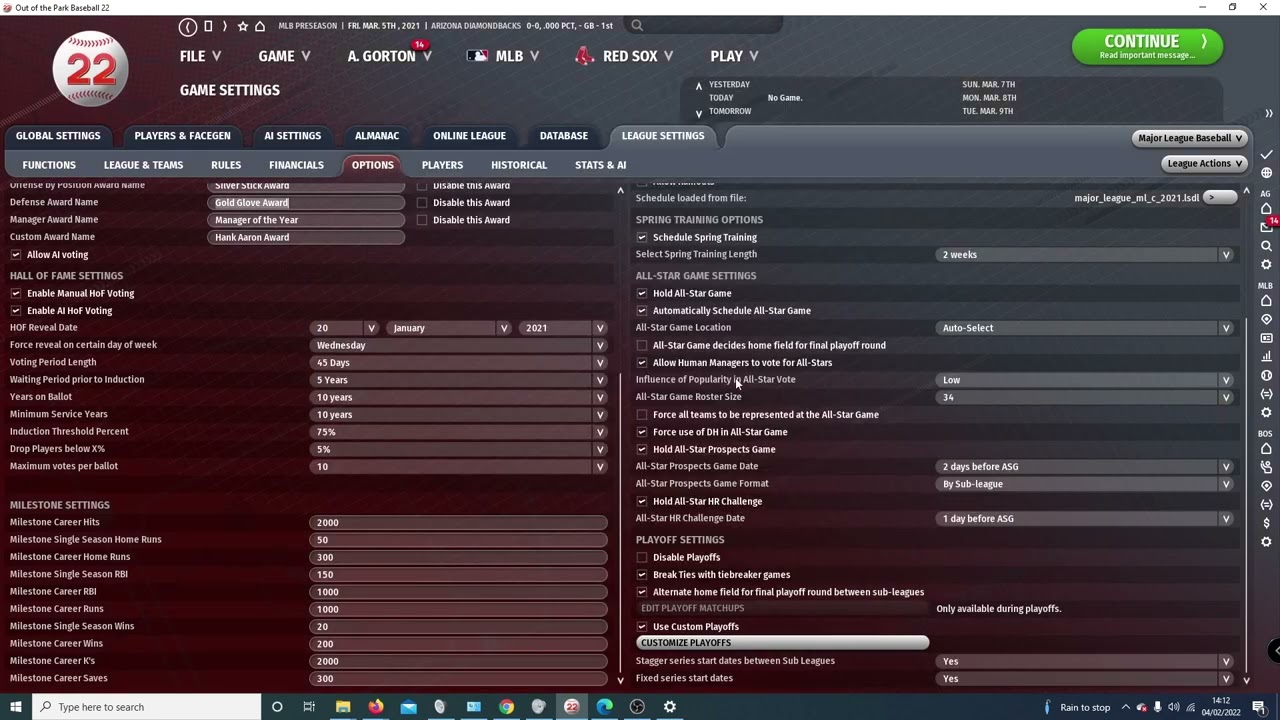This screenshot has width=1280, height=720.
Task: Toggle Enable Manual HoF Voting checkbox
Action: coord(16,293)
